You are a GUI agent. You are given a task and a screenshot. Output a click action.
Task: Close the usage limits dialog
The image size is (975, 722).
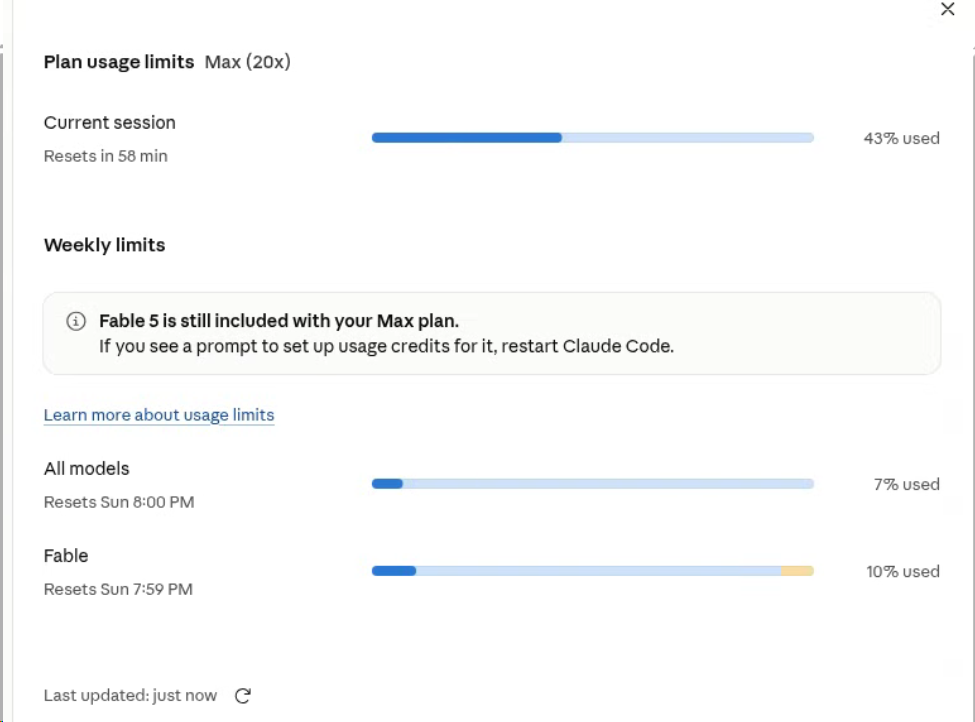tap(947, 9)
